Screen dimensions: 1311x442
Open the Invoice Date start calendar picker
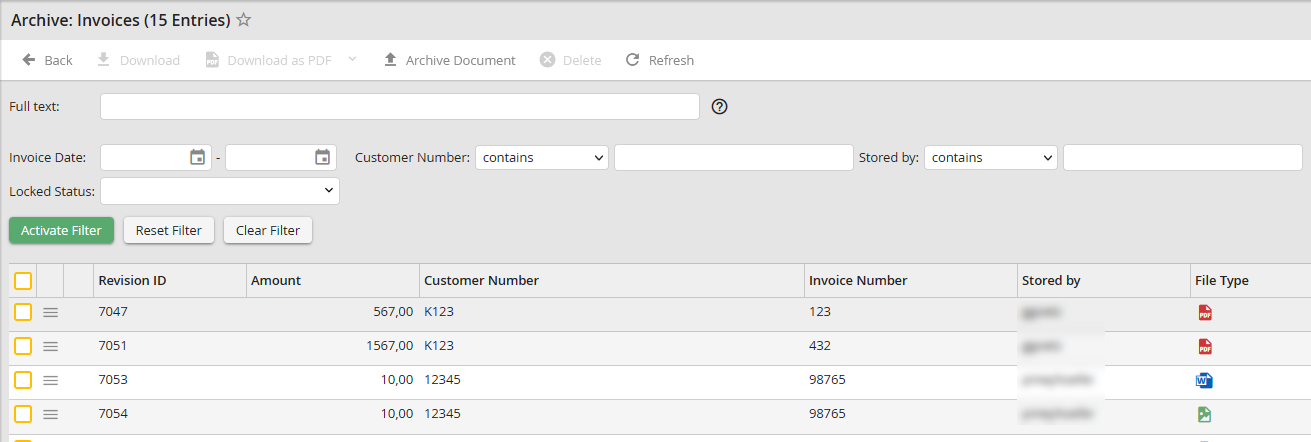(197, 157)
